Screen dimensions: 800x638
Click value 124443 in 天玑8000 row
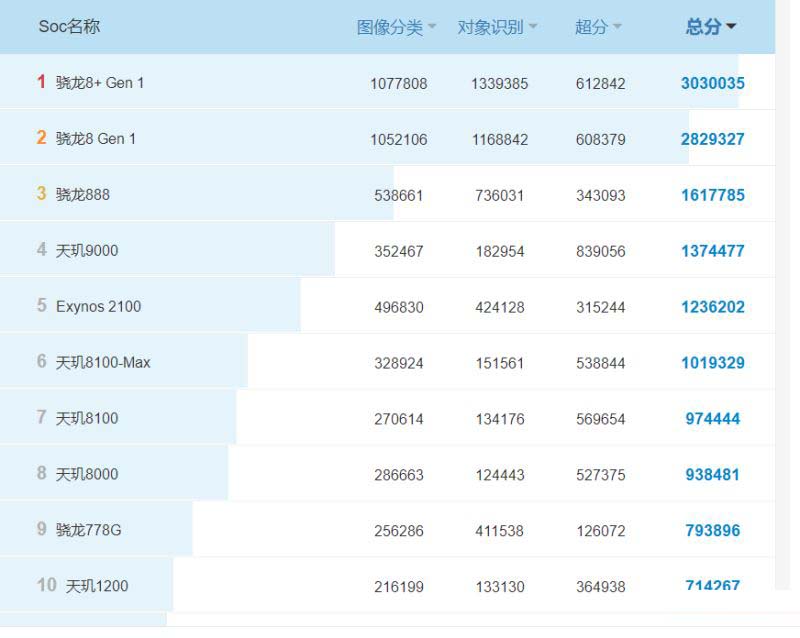coord(499,475)
